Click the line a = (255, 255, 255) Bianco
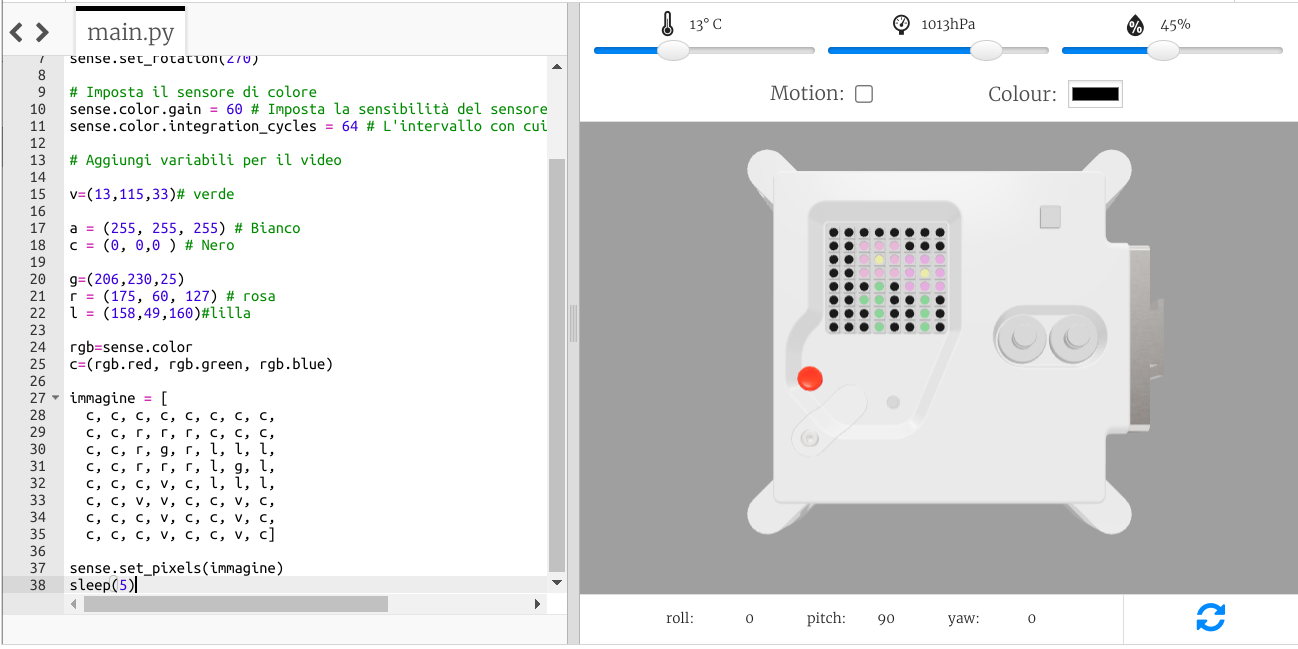This screenshot has width=1298, height=649. pyautogui.click(x=185, y=228)
